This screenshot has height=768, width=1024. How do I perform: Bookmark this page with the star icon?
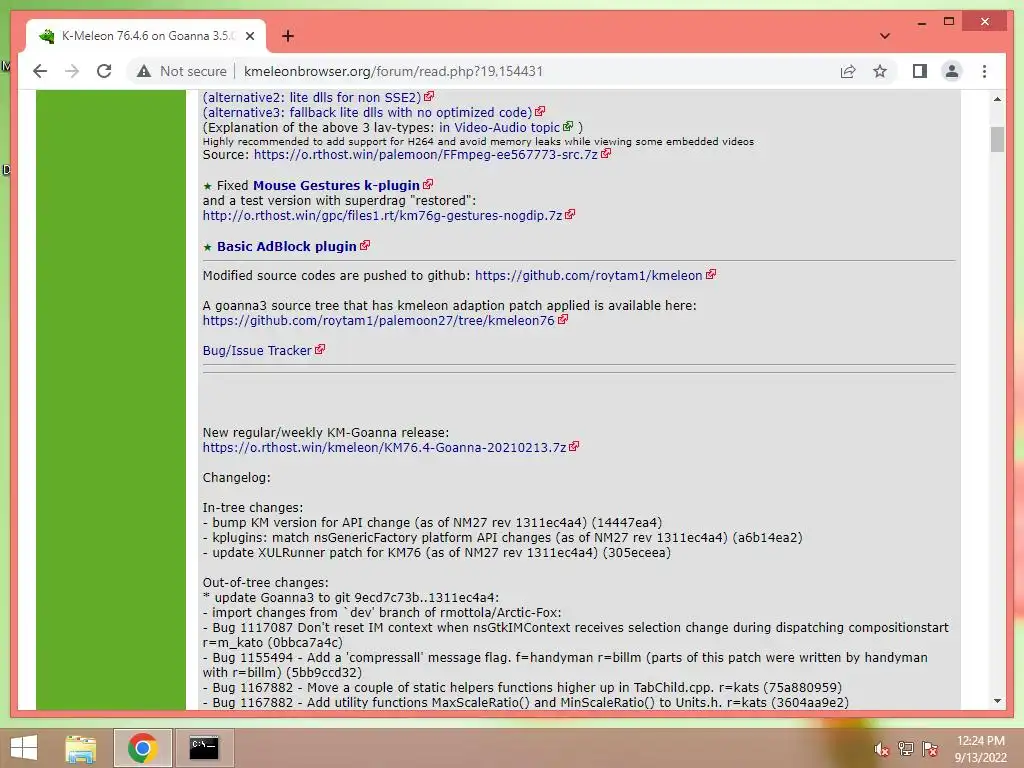coord(880,71)
